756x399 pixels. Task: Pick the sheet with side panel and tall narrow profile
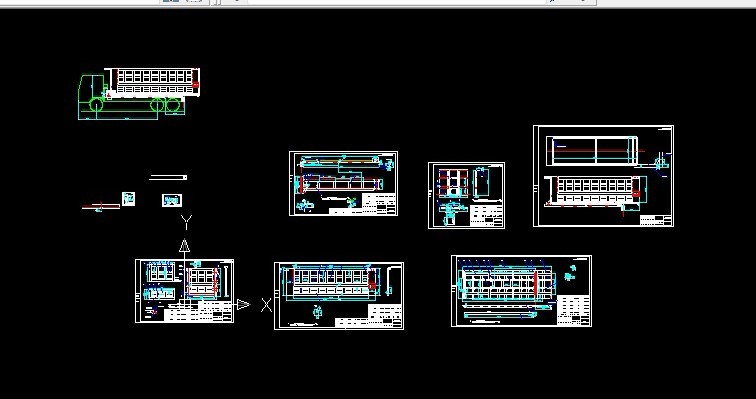339,296
